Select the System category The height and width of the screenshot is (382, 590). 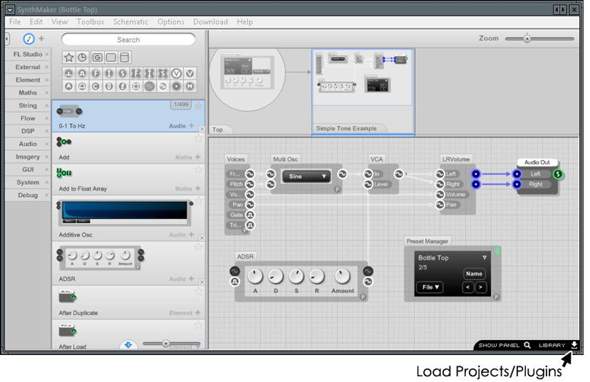(28, 182)
